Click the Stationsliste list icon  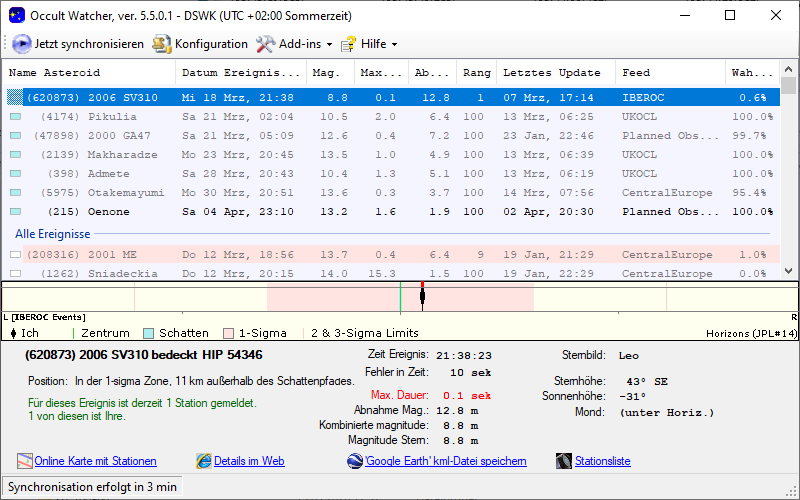click(x=563, y=461)
